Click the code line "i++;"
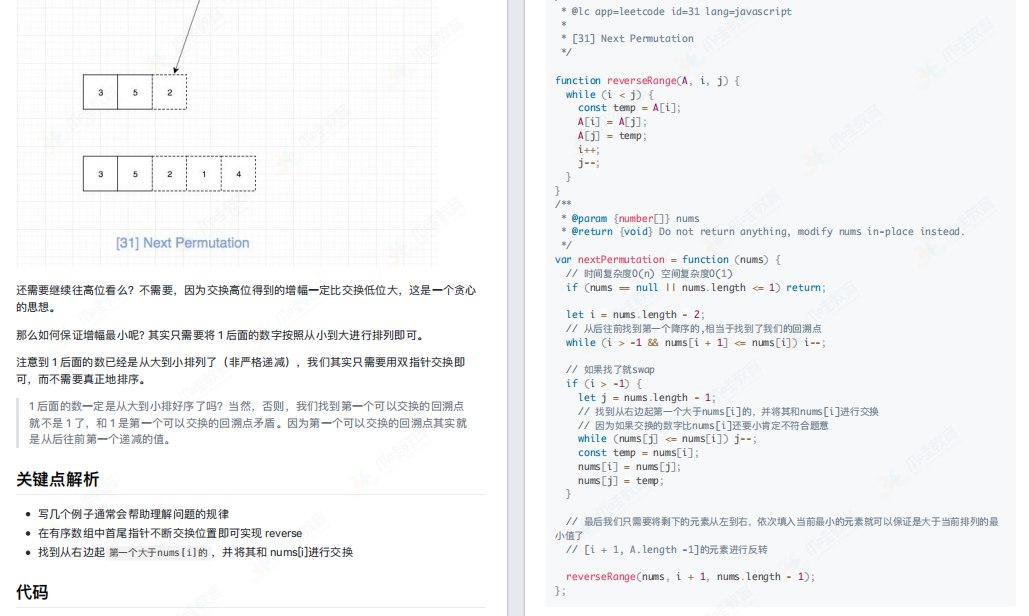This screenshot has height=616, width=1029. pyautogui.click(x=588, y=150)
